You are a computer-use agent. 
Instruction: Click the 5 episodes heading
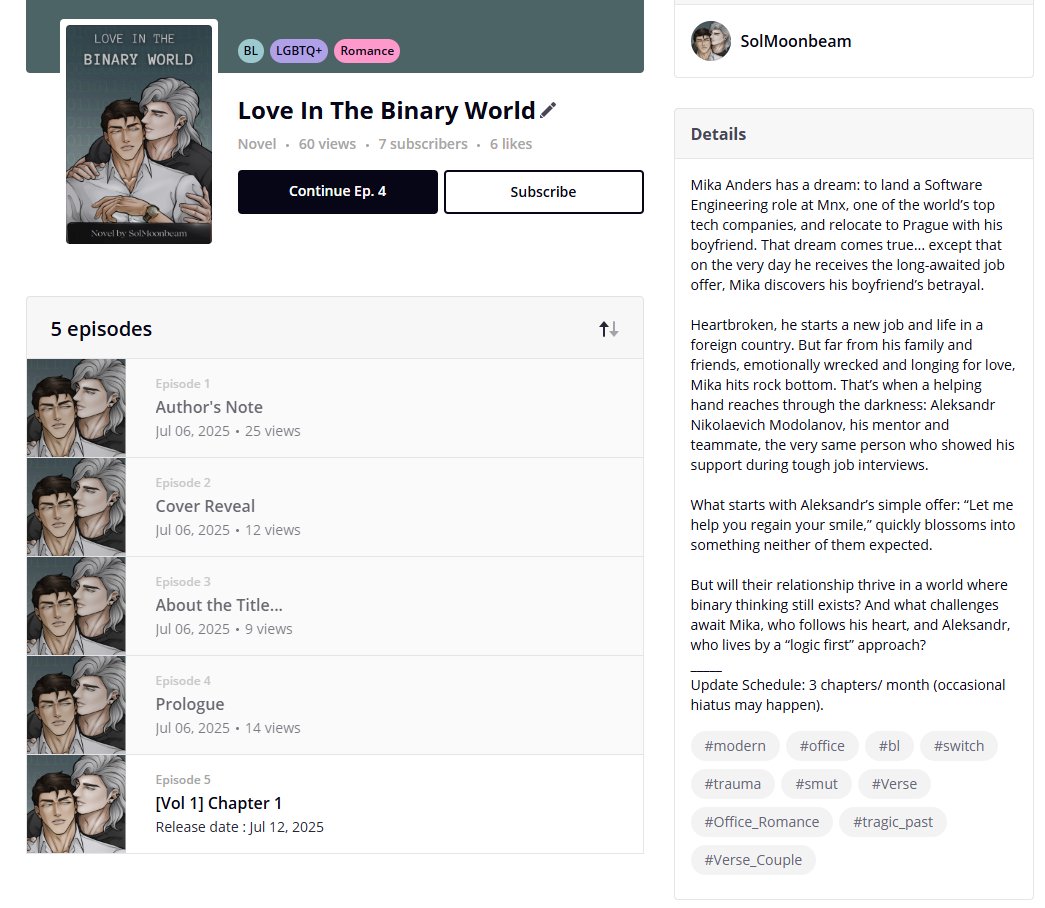101,329
